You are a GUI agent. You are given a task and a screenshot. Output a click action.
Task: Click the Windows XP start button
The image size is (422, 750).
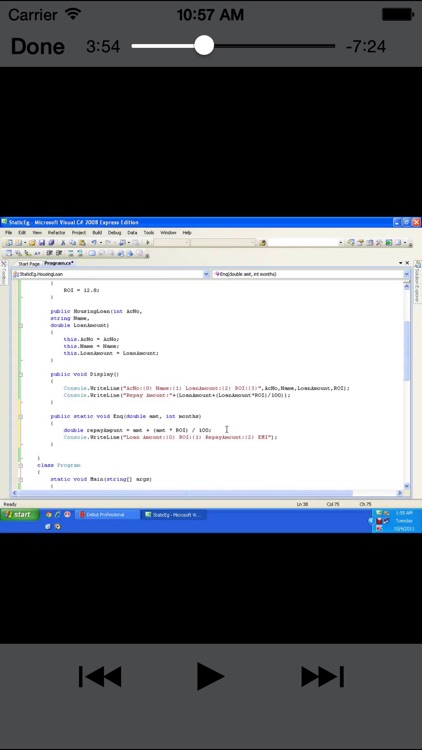point(20,515)
